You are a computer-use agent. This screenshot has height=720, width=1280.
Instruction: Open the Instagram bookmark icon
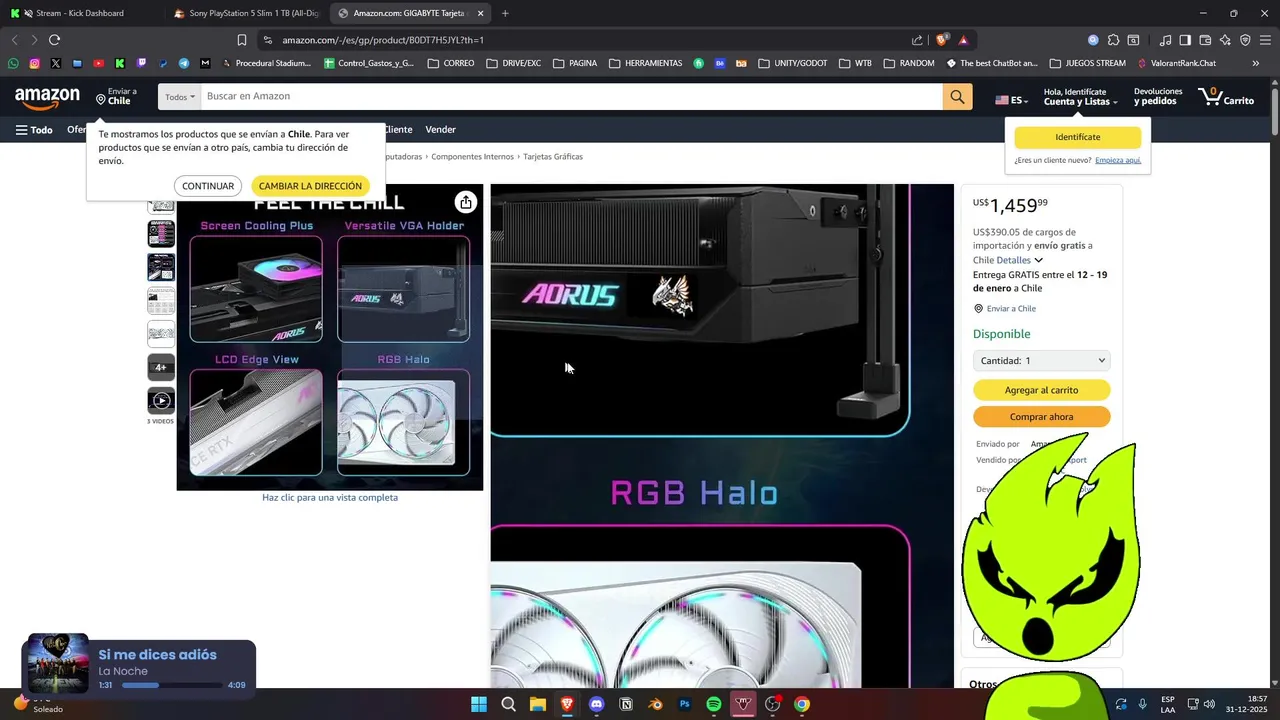click(34, 63)
